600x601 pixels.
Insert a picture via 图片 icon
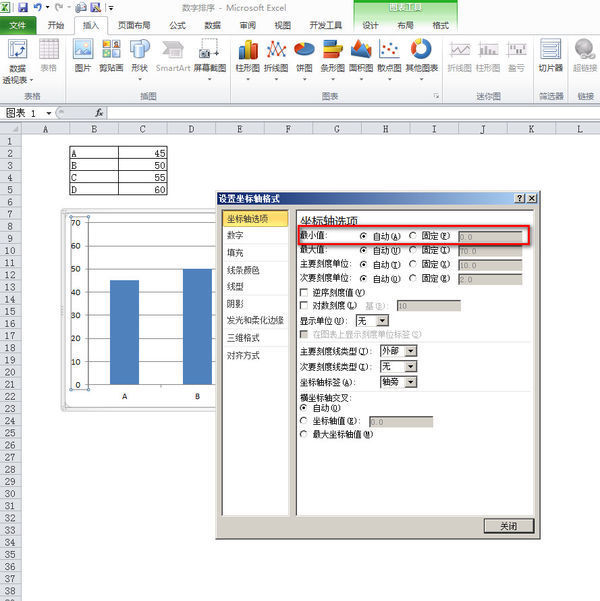click(x=83, y=54)
